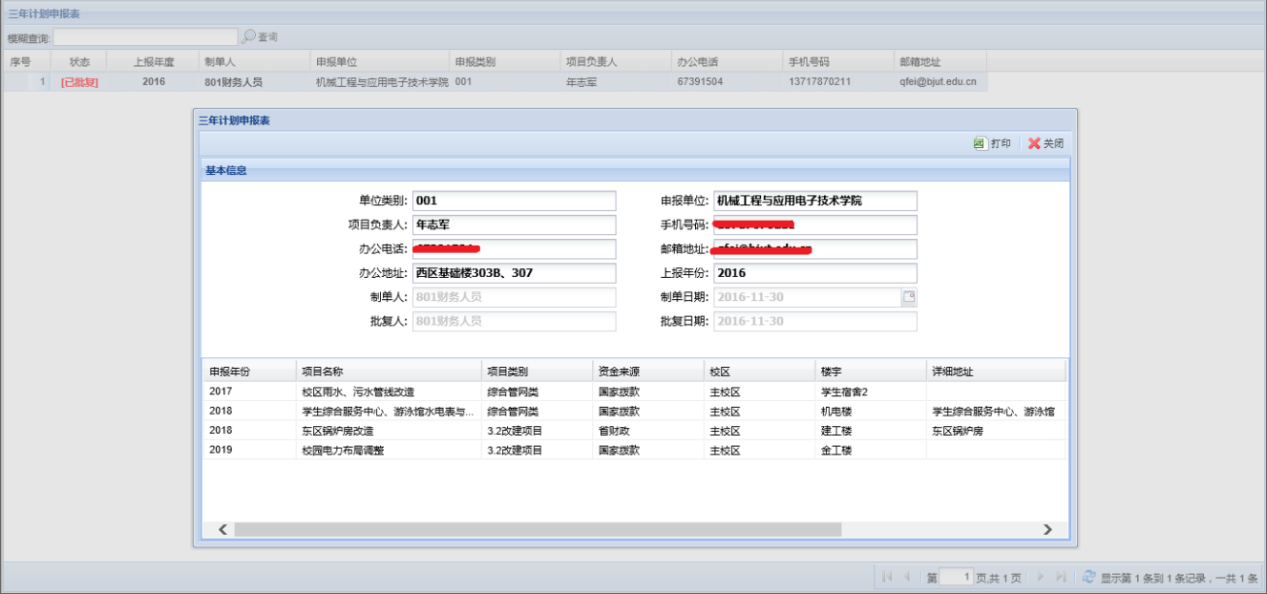Click the magnifier search (查询) icon

[x=248, y=37]
